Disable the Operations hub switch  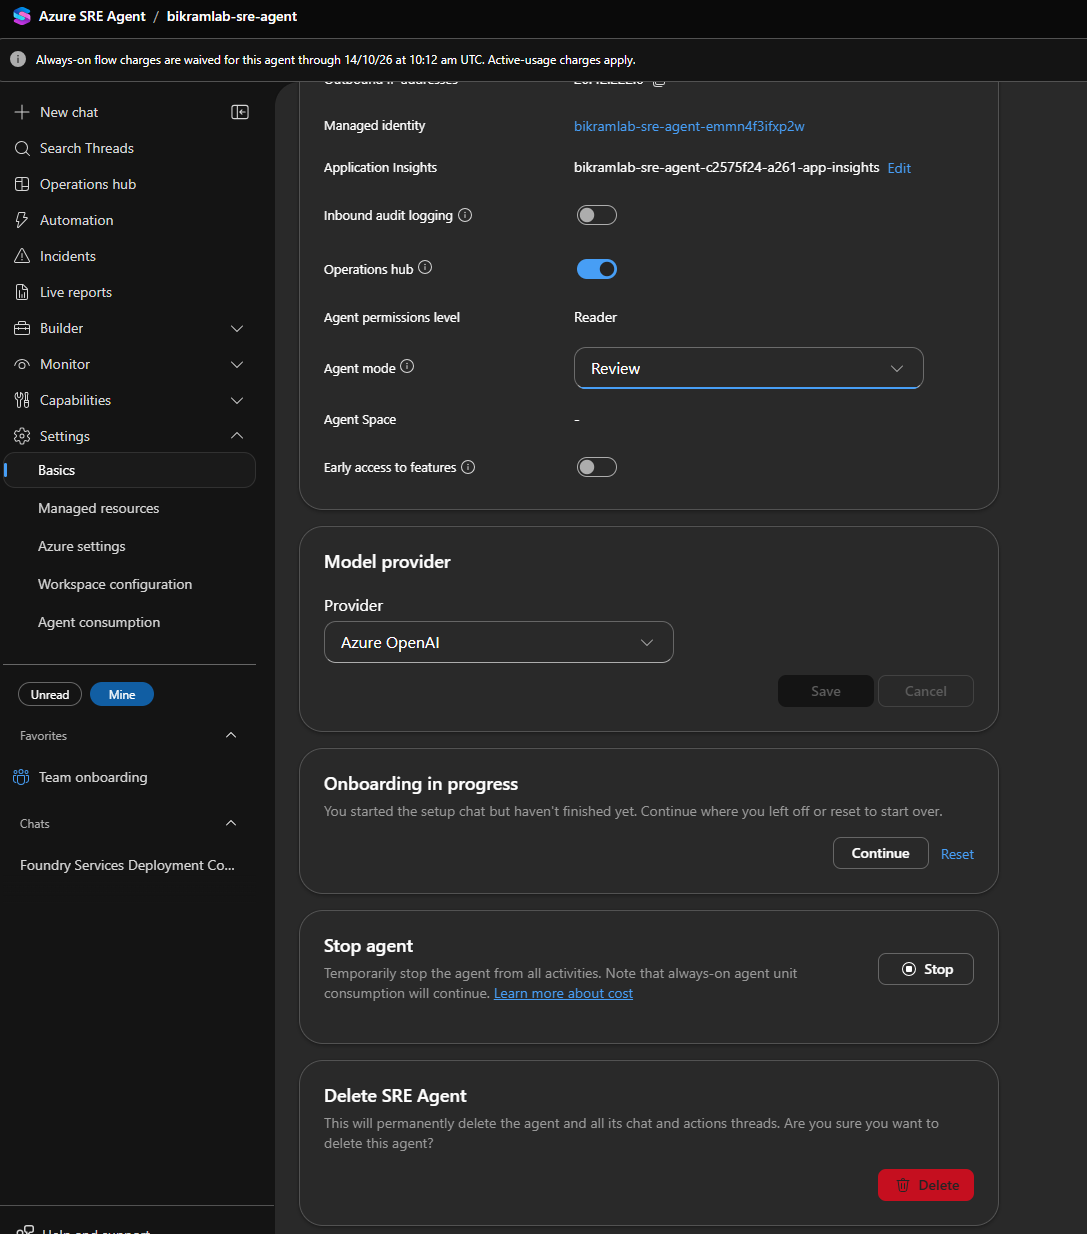click(597, 269)
